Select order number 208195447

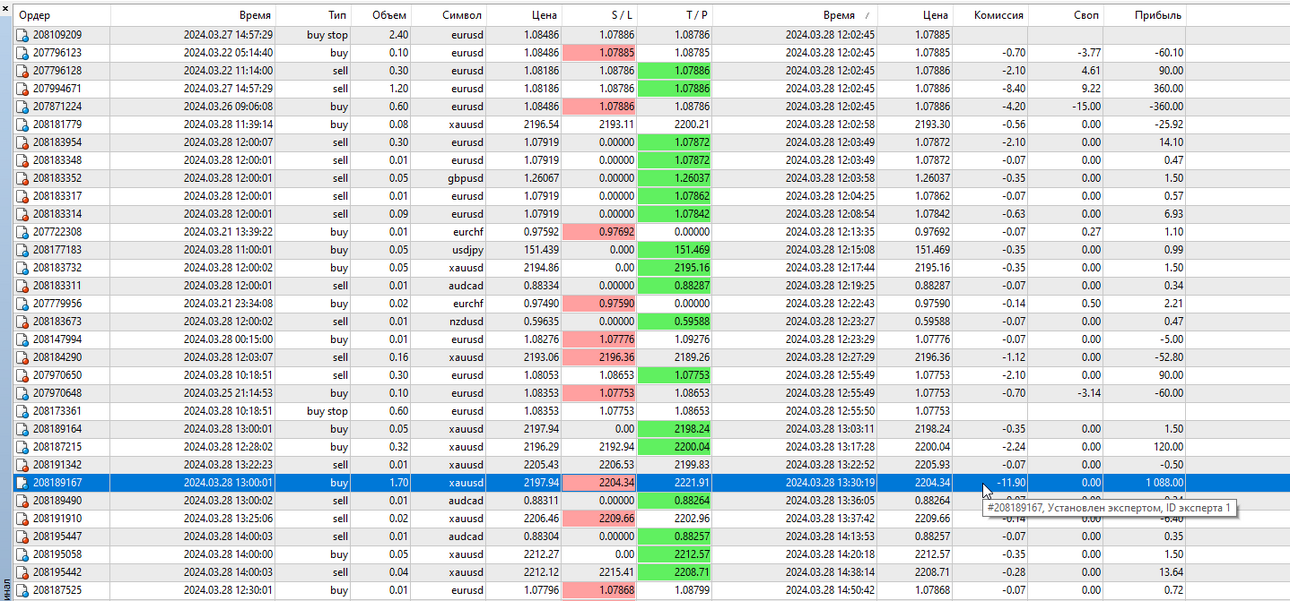[x=58, y=537]
